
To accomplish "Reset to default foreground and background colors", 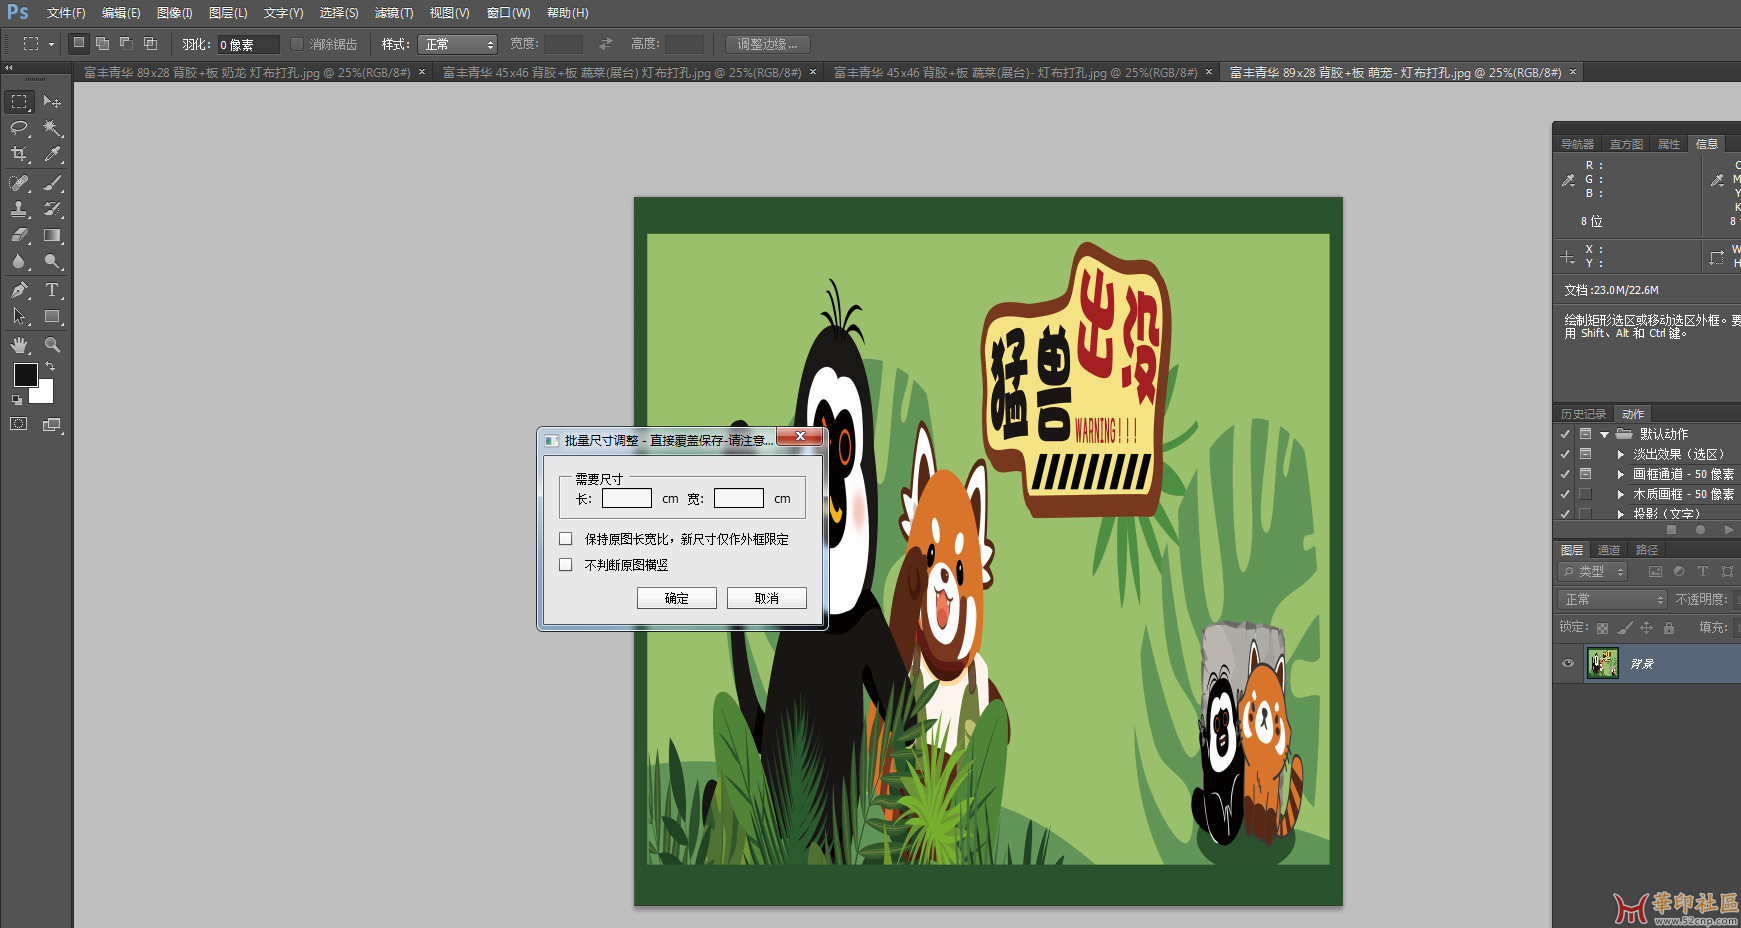I will click(16, 400).
